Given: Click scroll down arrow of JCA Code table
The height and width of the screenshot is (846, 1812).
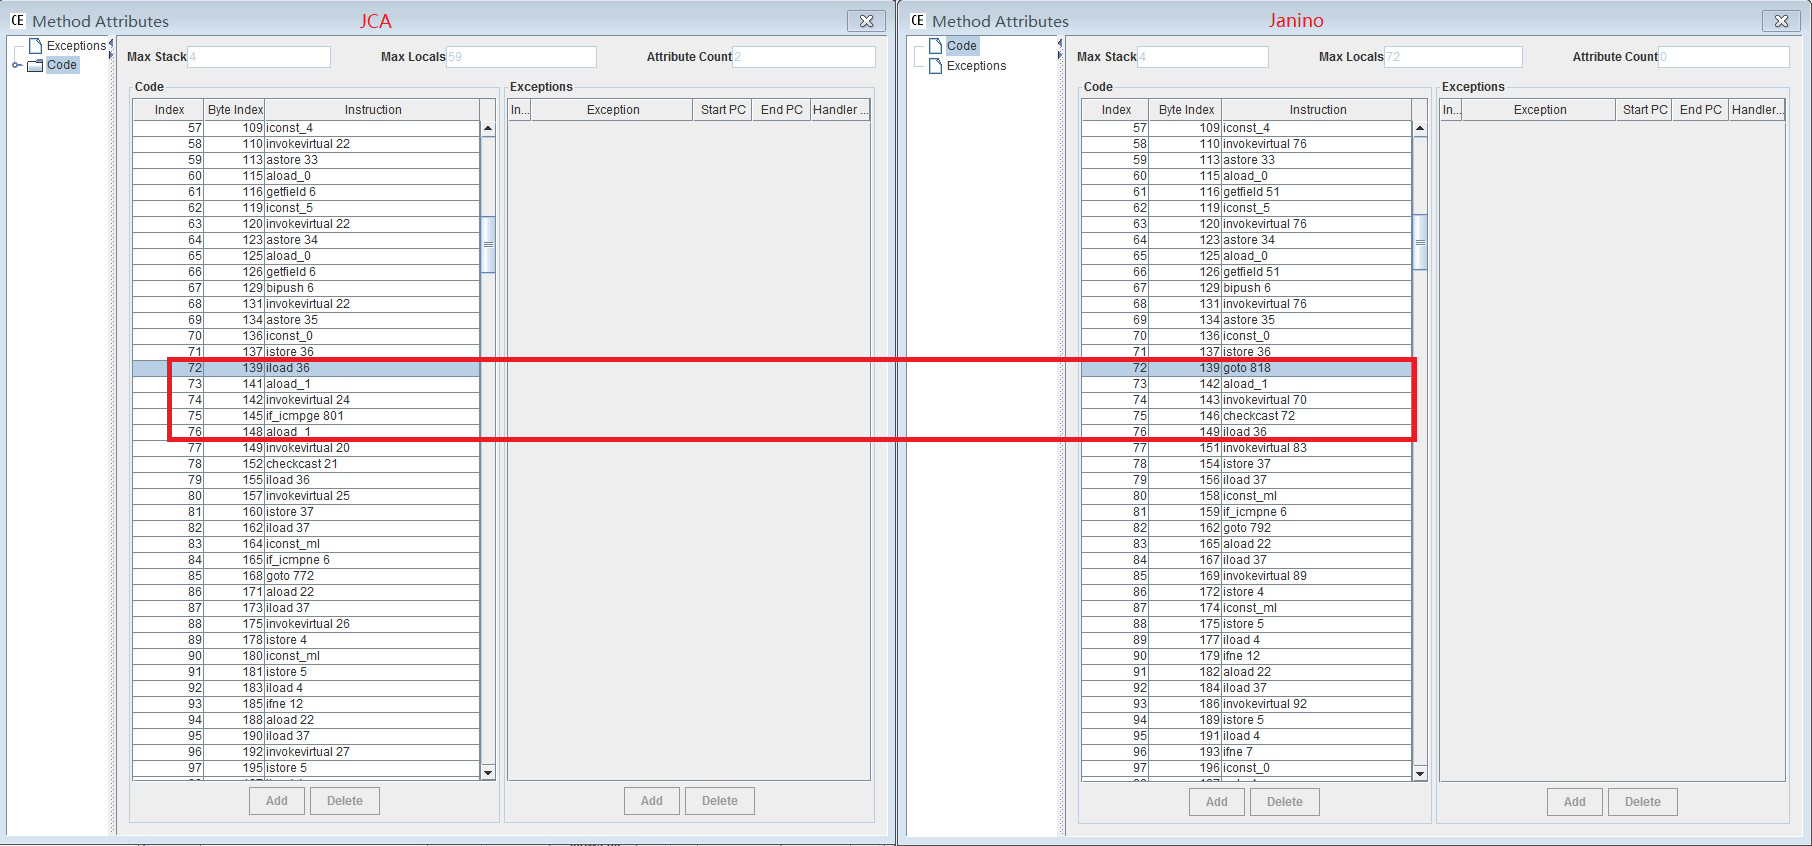Looking at the screenshot, I should (488, 772).
